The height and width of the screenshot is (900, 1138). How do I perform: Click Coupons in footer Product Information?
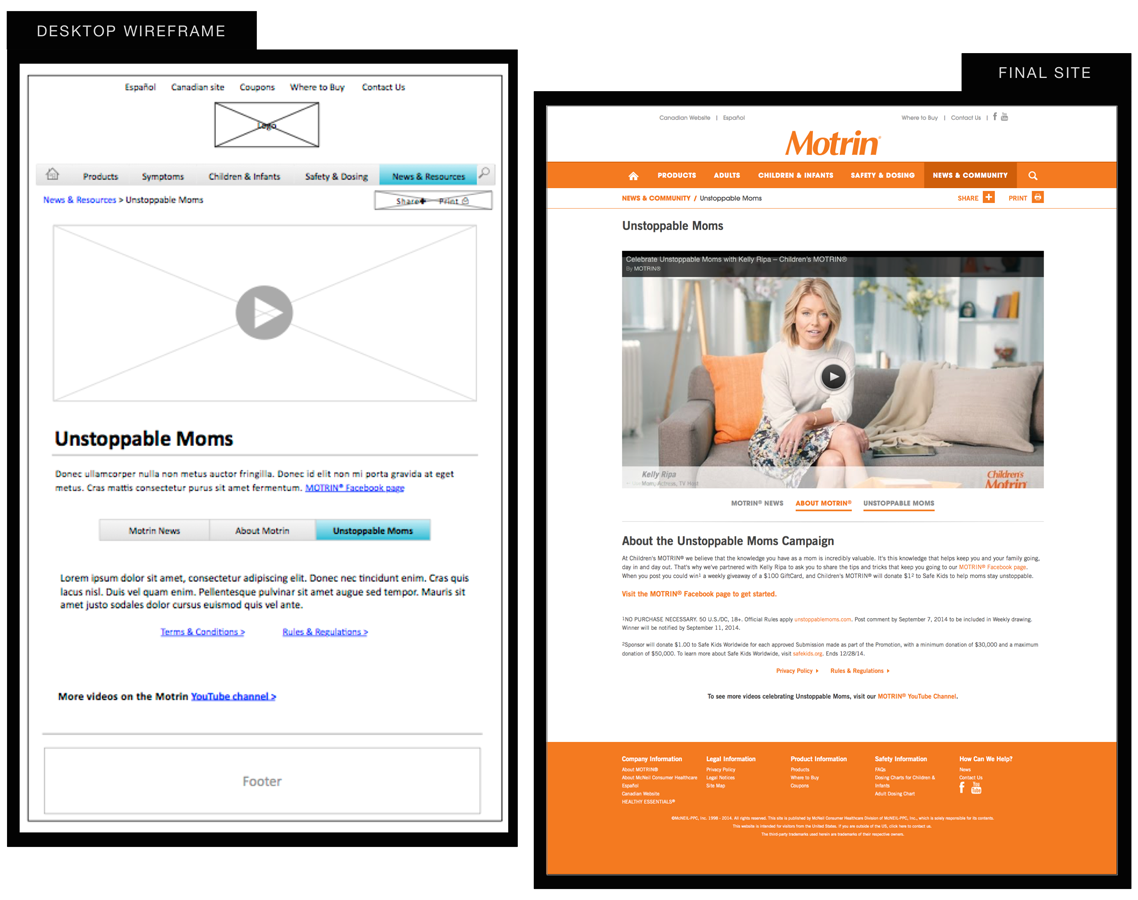pos(799,785)
